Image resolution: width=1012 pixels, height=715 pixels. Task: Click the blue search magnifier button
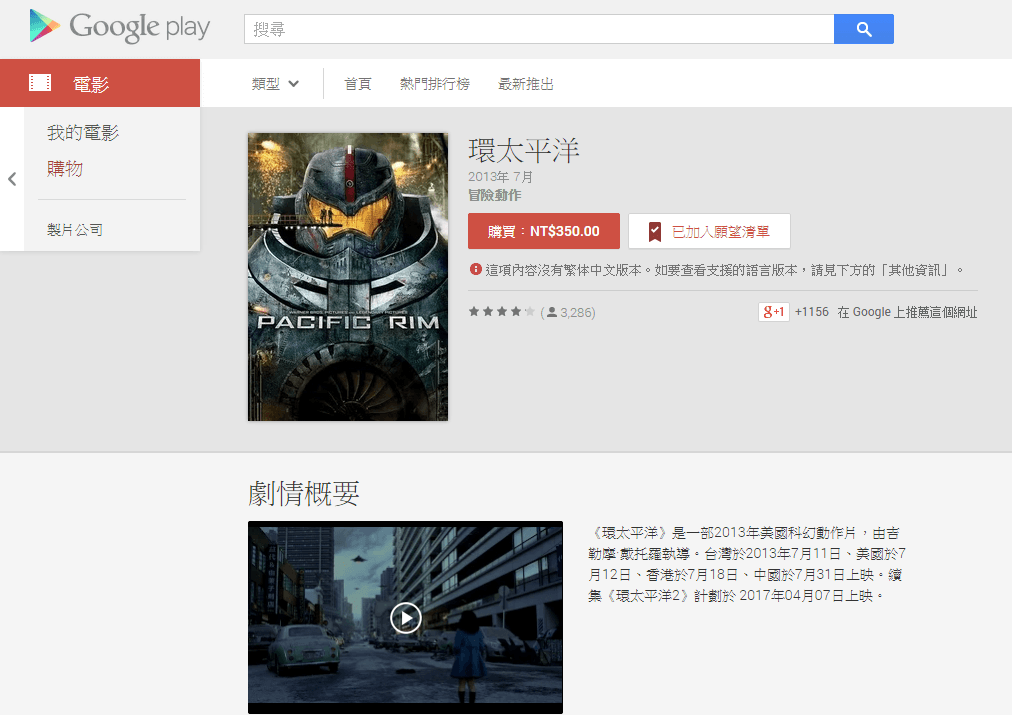[x=864, y=29]
